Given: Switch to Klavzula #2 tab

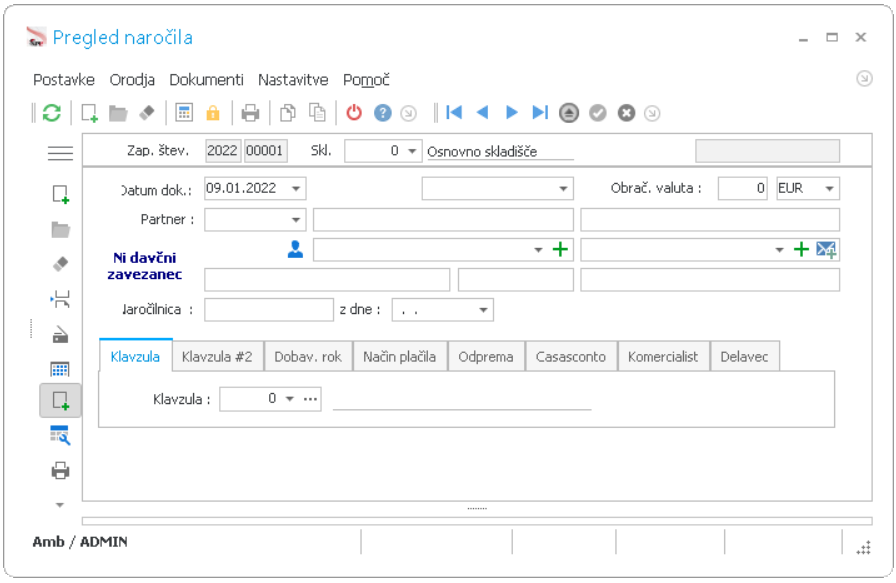Looking at the screenshot, I should coord(217,357).
